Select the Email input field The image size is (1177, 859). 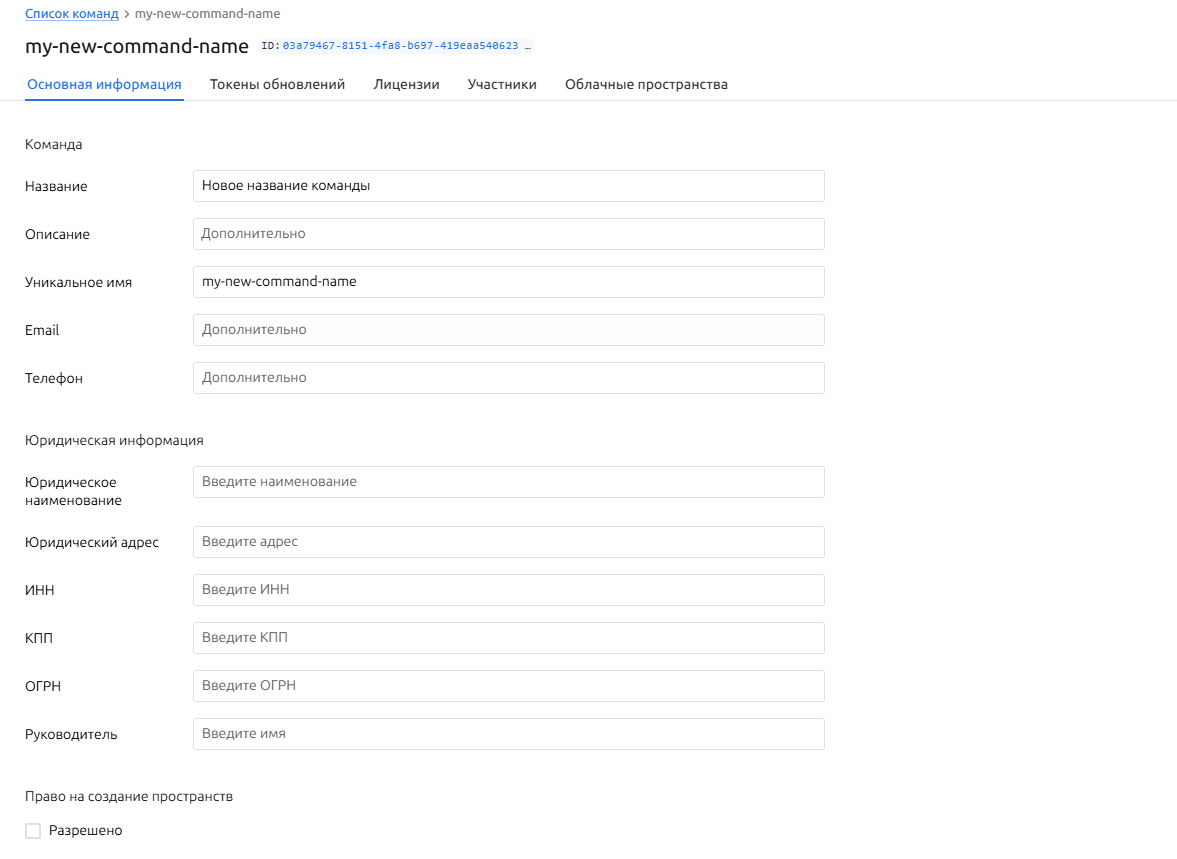[x=508, y=330]
